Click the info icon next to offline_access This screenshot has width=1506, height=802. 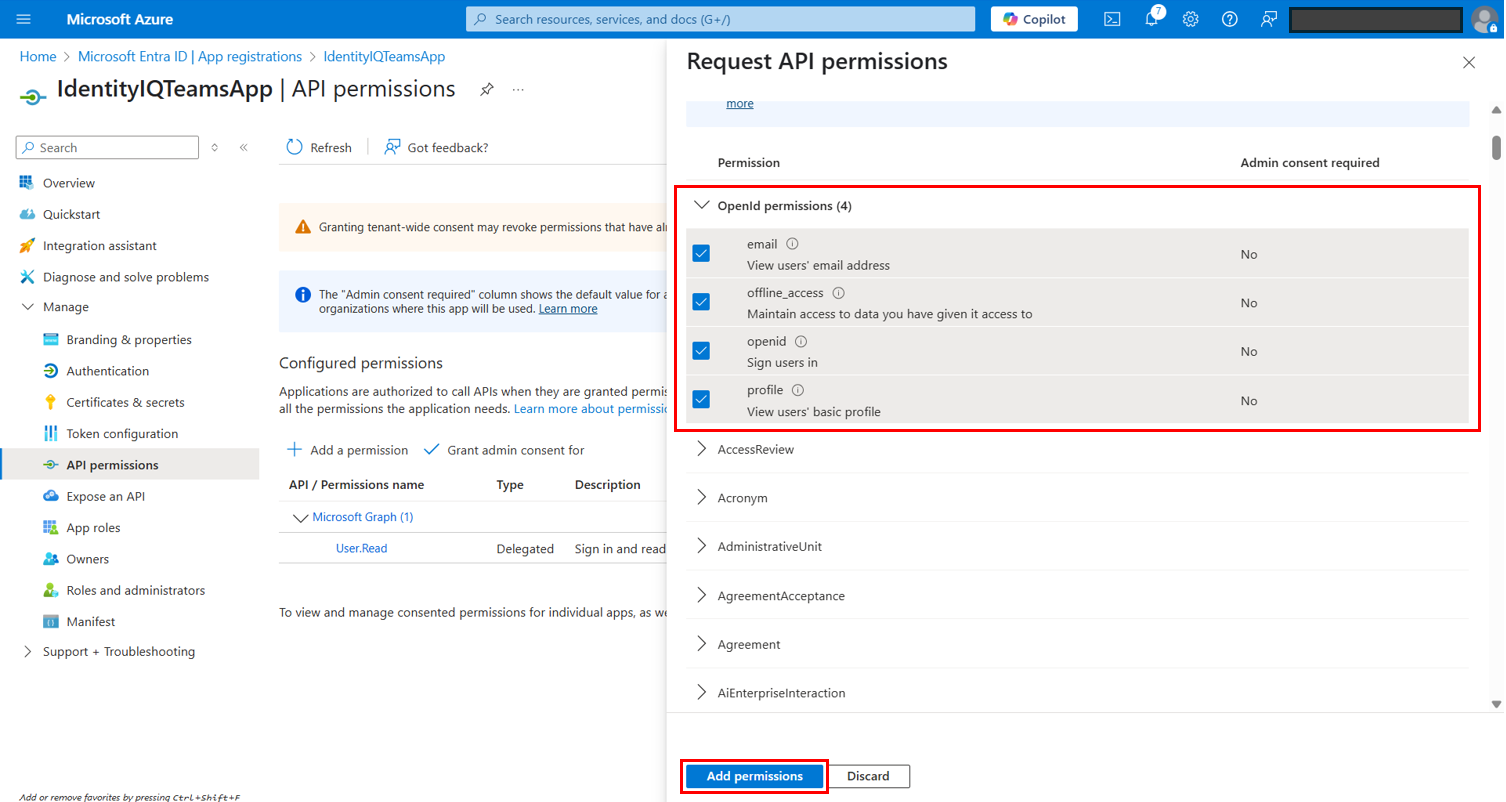click(838, 293)
